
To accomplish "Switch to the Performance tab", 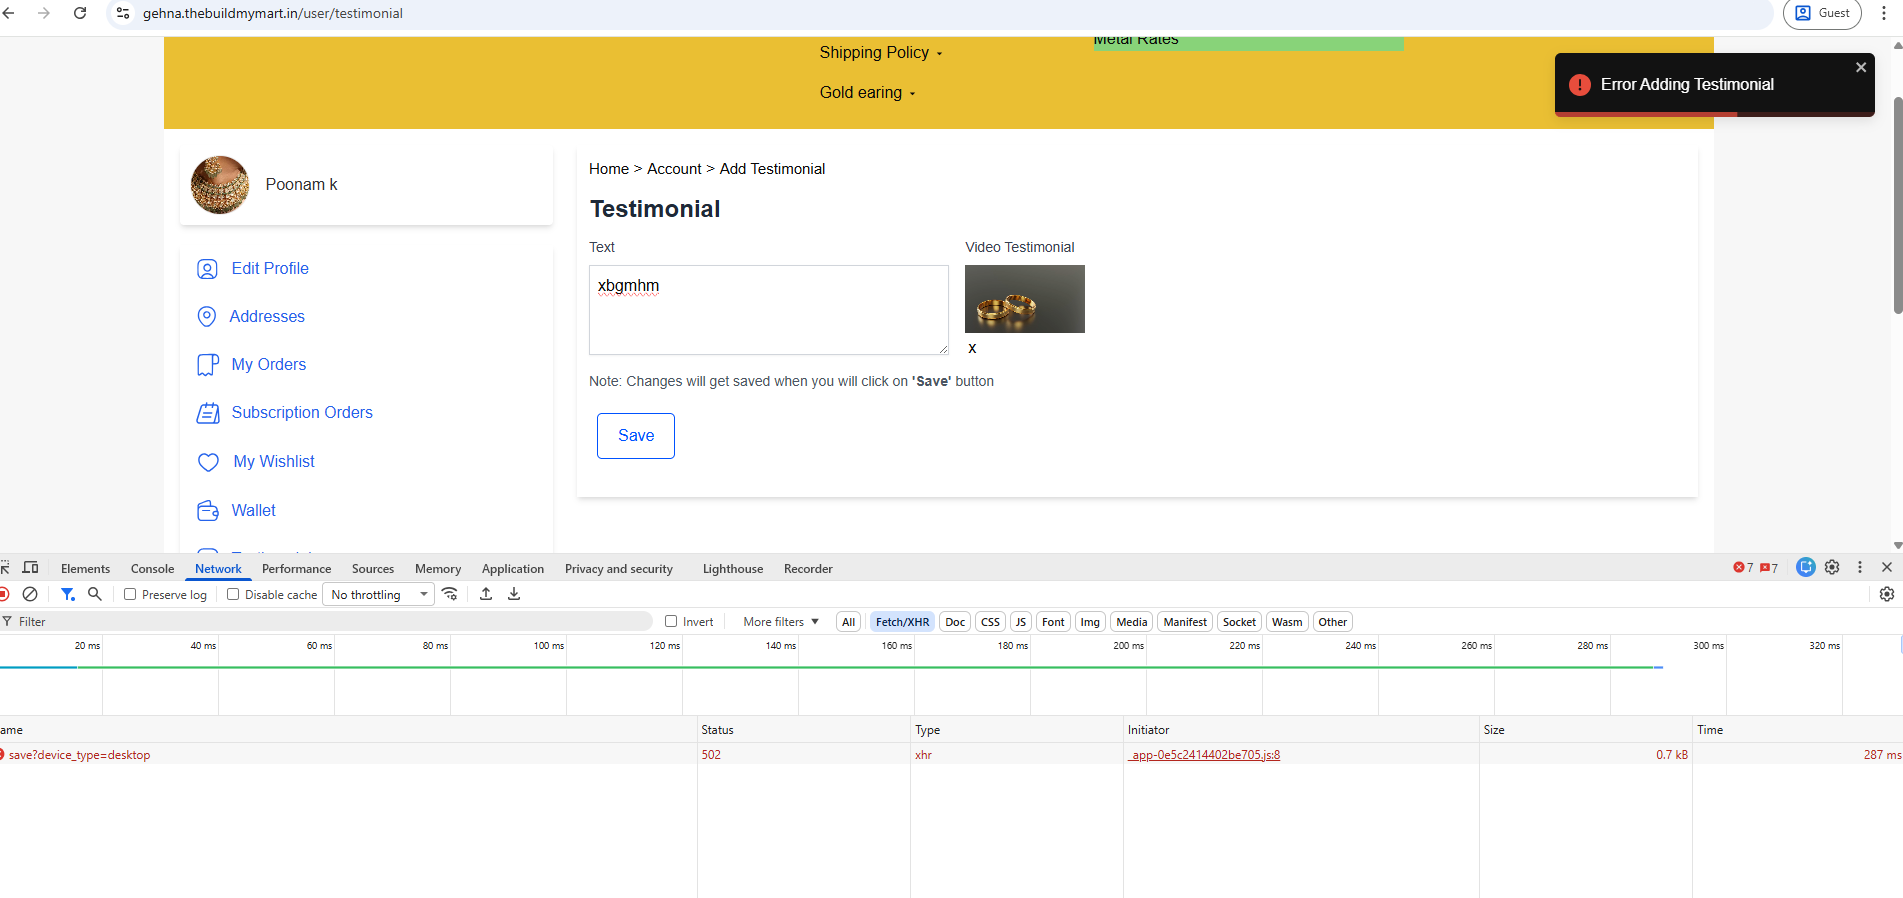I will 296,568.
